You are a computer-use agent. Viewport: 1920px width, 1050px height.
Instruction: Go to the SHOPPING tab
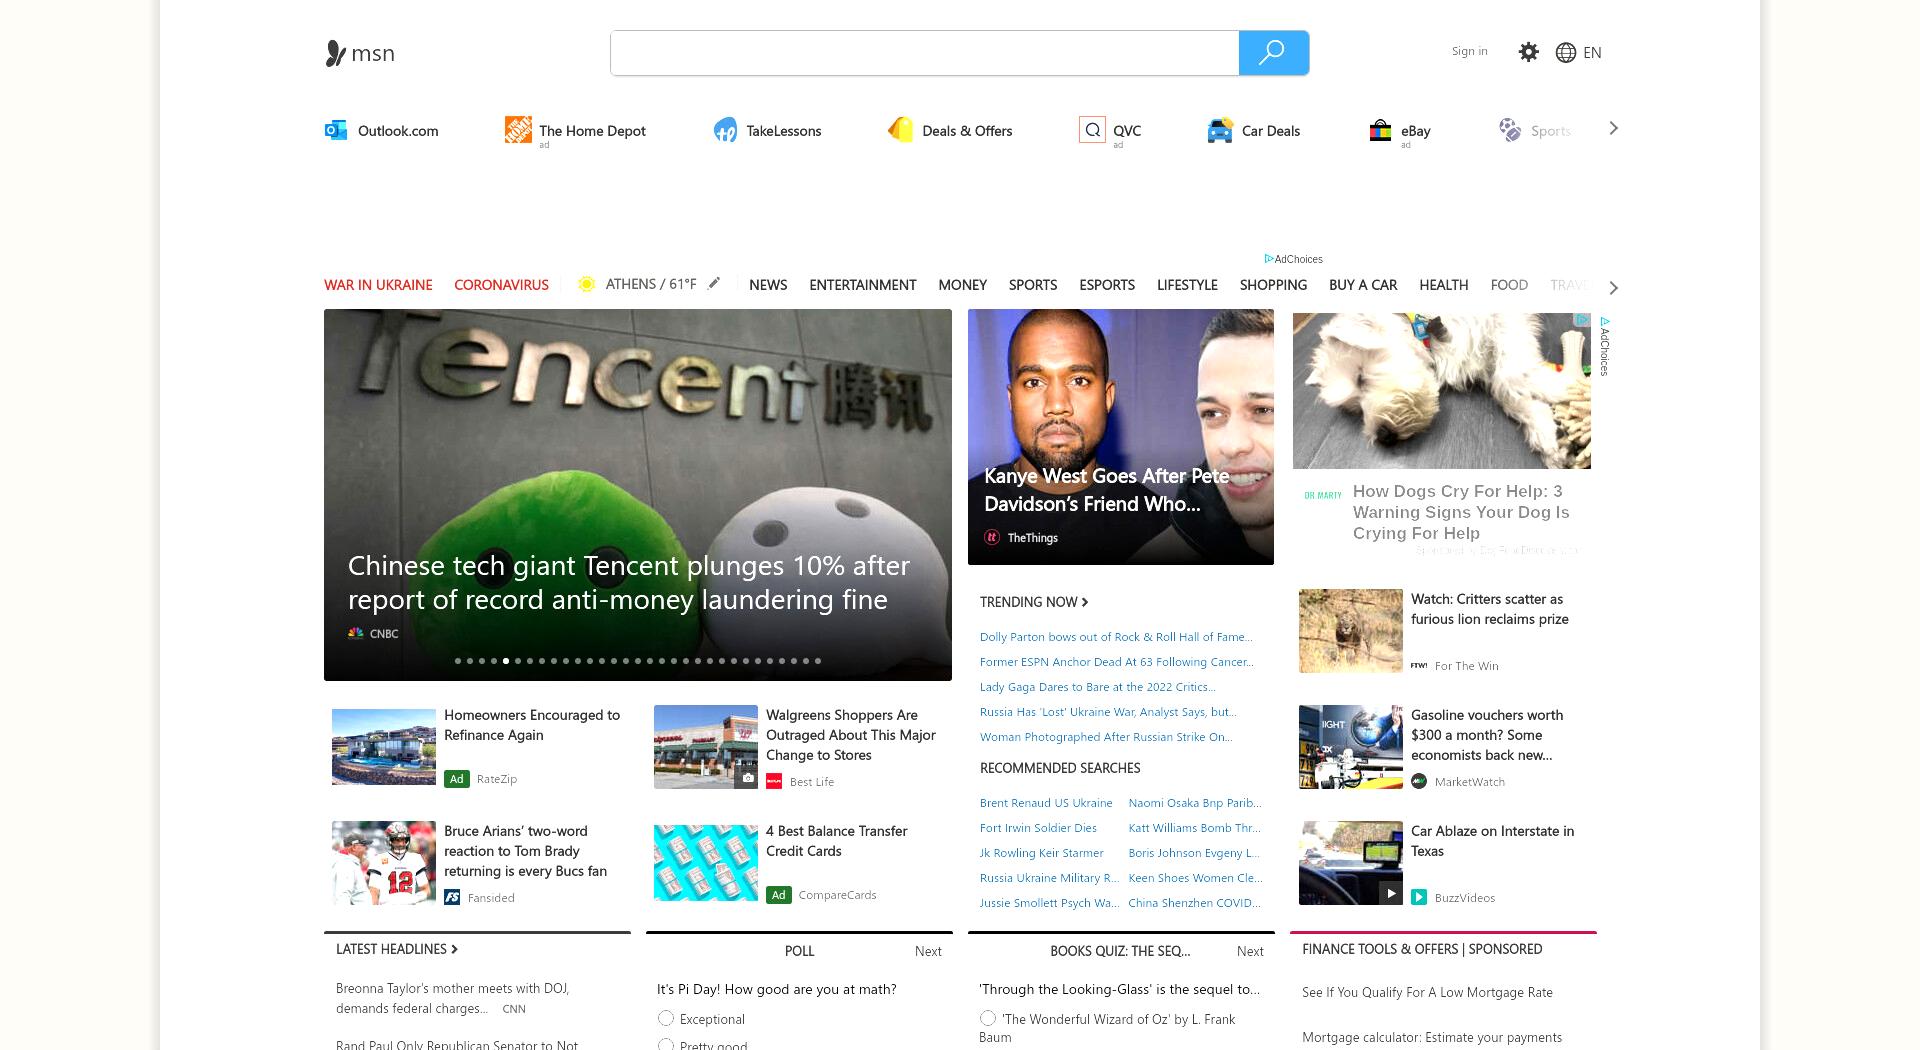pyautogui.click(x=1273, y=285)
